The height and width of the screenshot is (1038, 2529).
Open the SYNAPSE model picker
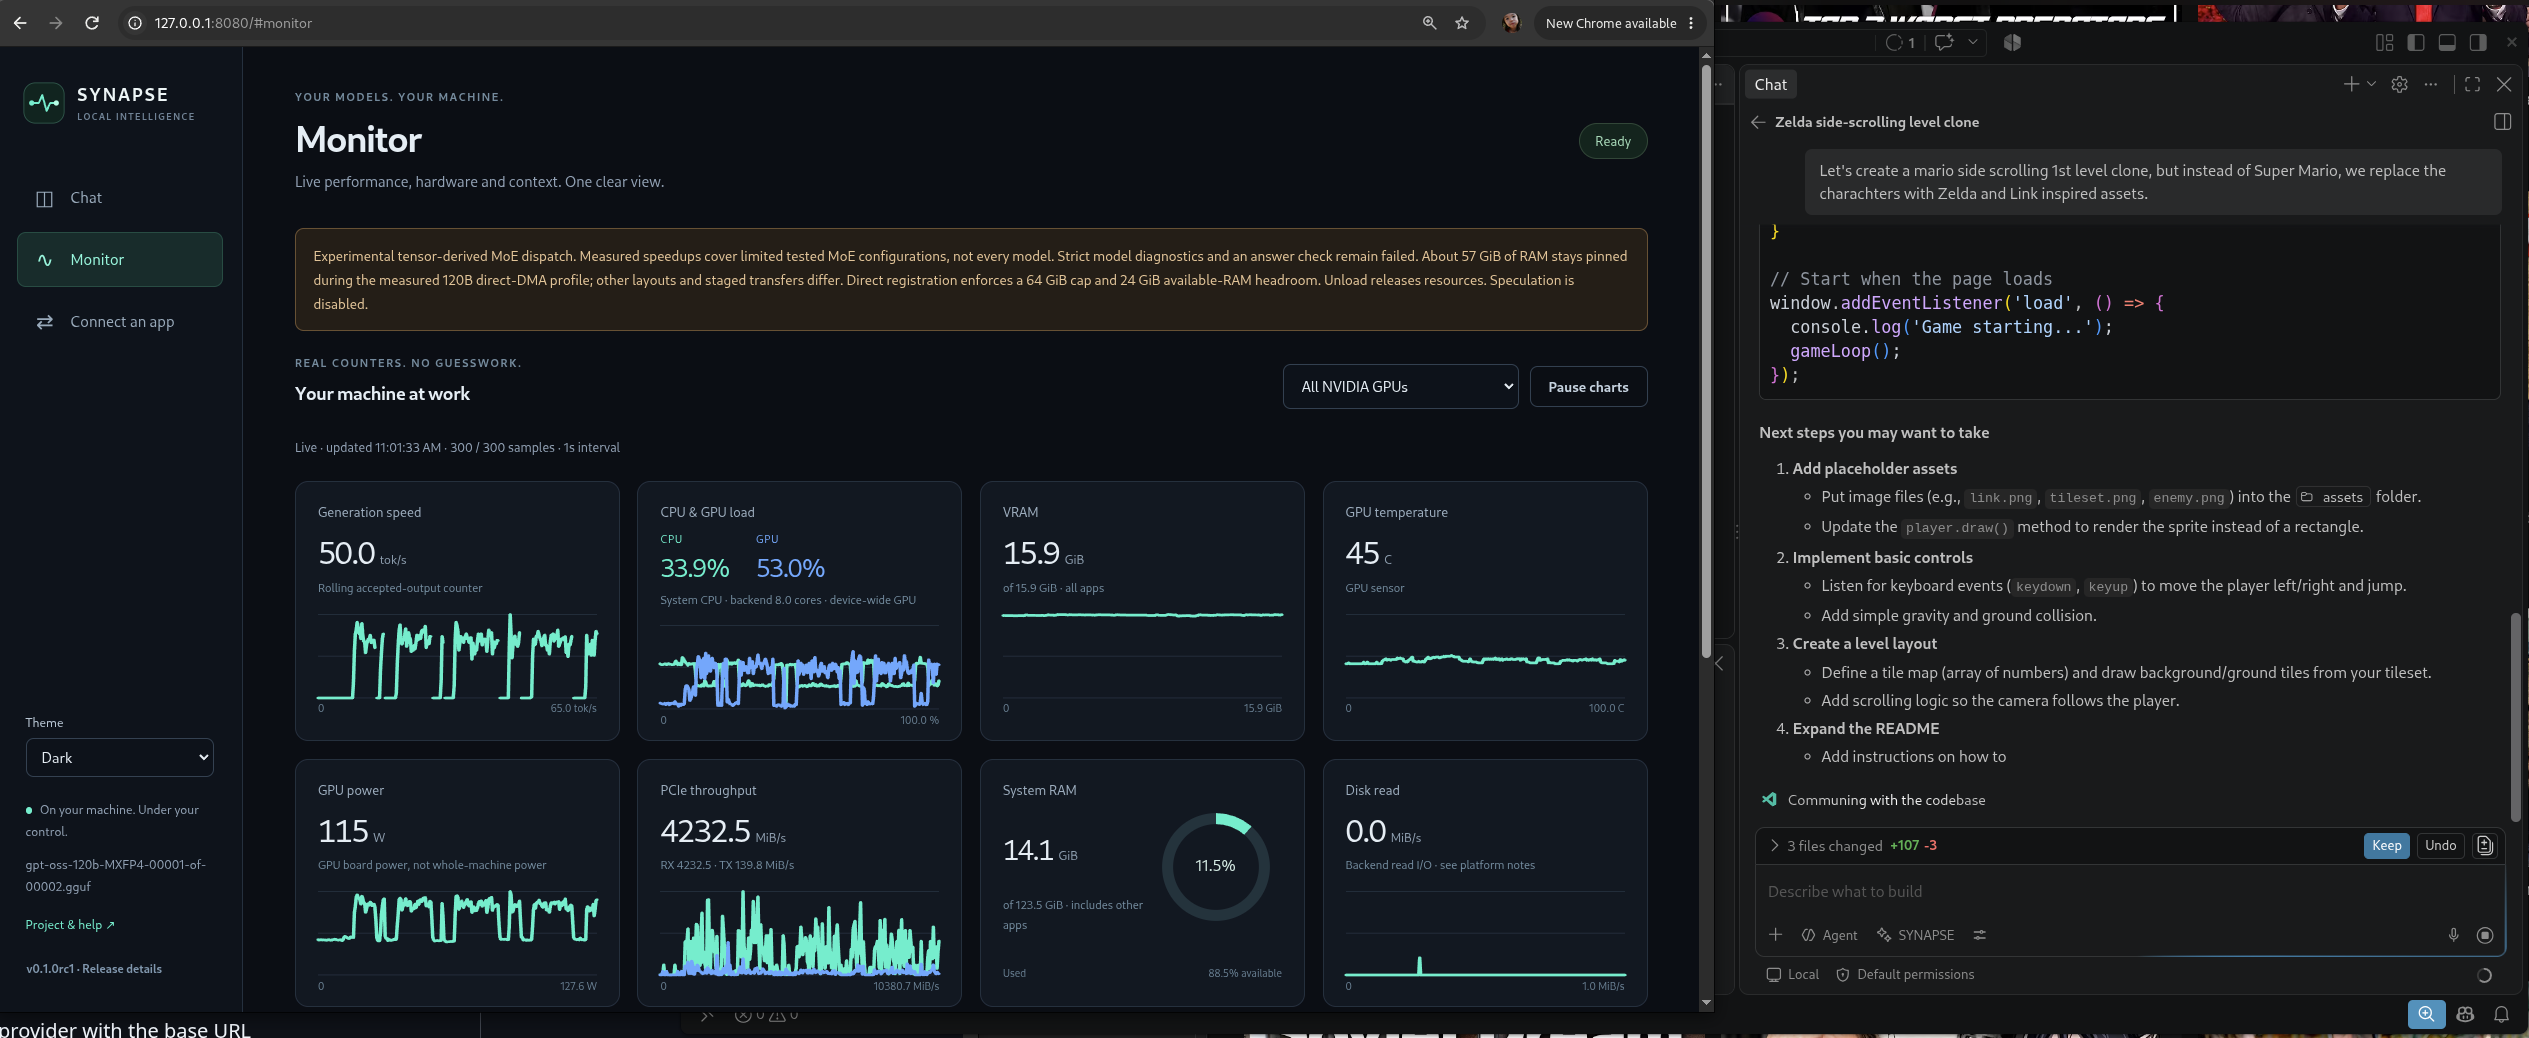(1915, 935)
